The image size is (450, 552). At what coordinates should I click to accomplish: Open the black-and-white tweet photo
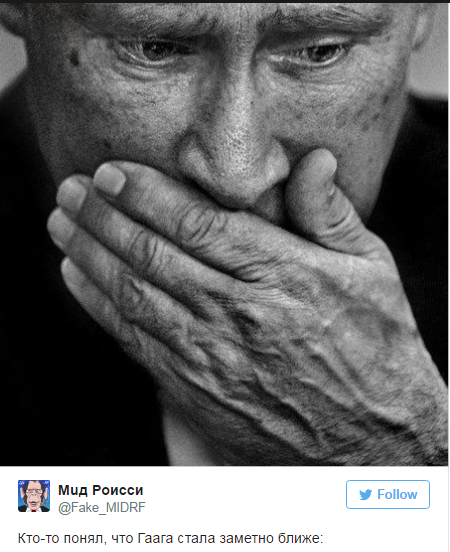pyautogui.click(x=225, y=234)
